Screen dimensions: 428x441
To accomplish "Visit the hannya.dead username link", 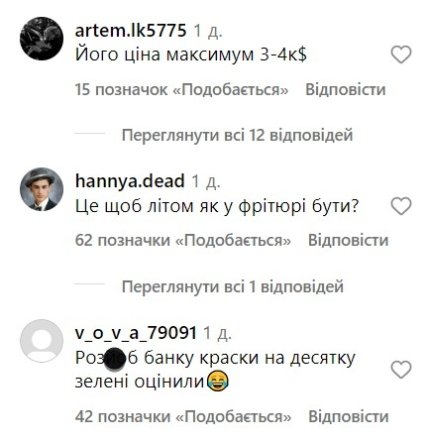I will pos(130,181).
